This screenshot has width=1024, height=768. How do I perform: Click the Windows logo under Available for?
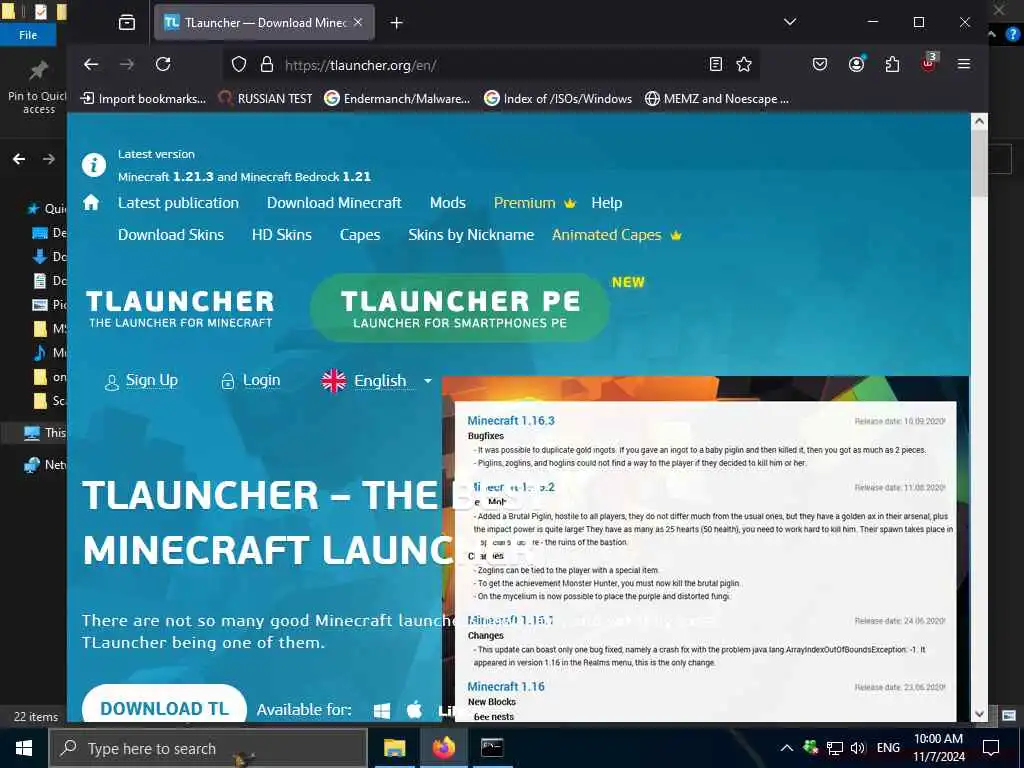382,711
